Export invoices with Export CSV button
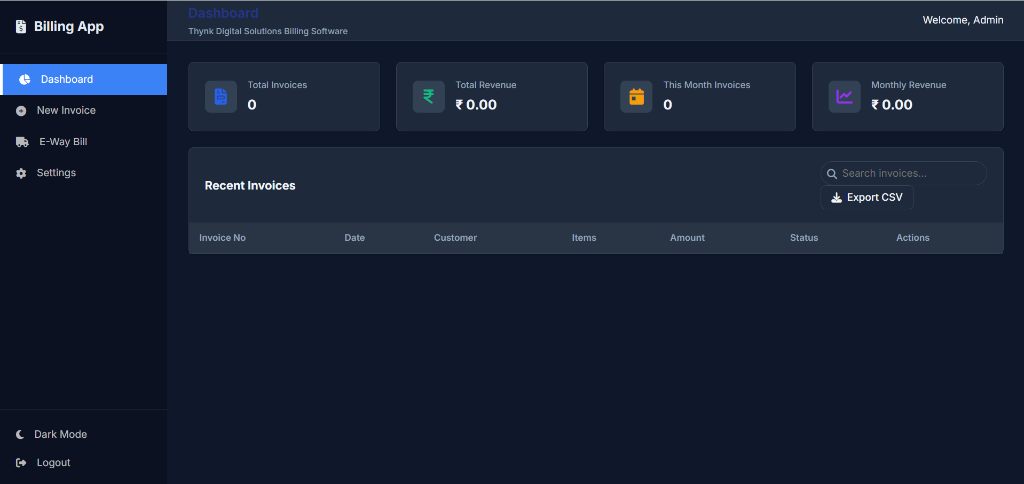Screen dimensions: 1024x484 pyautogui.click(x=867, y=197)
